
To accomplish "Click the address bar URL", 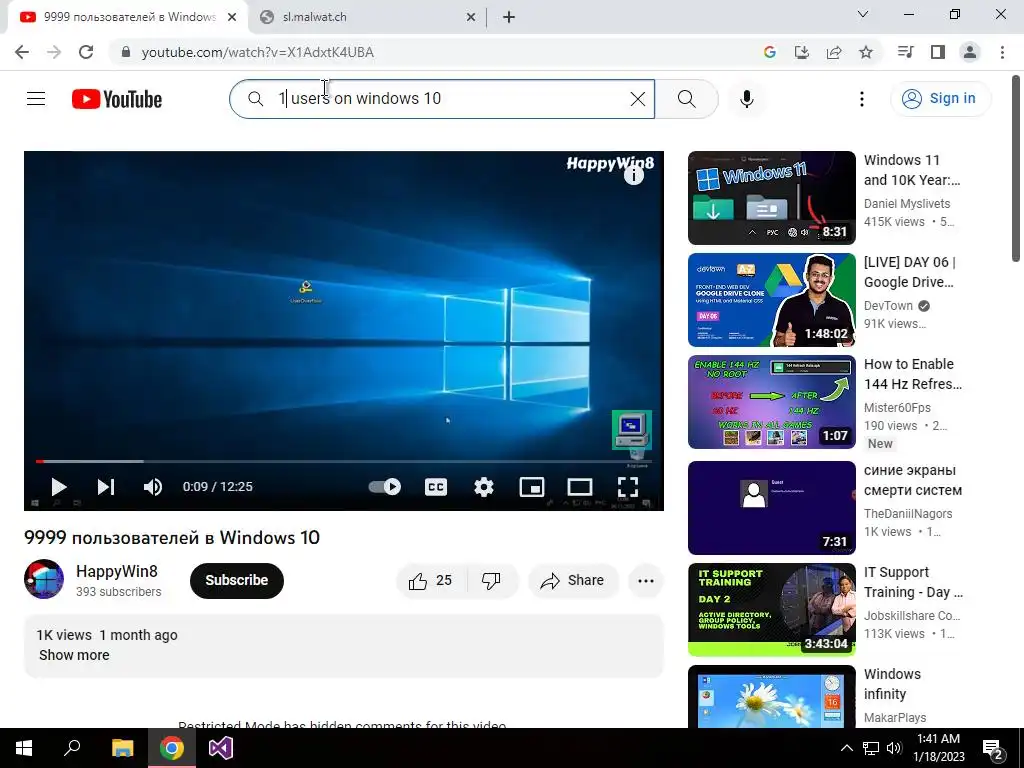I will 257,52.
